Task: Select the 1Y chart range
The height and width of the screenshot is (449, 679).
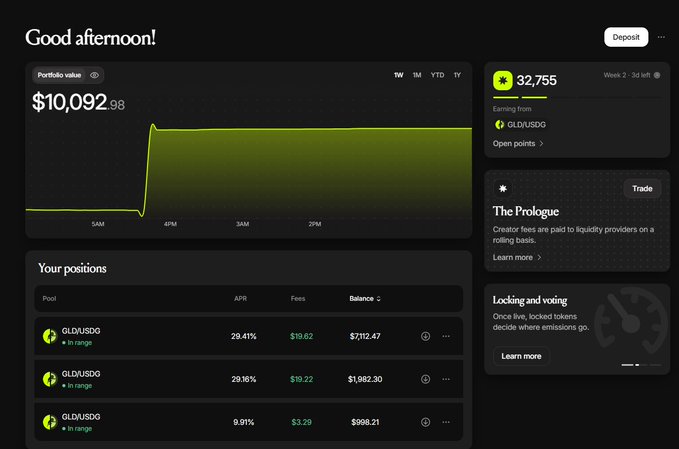Action: 457,75
